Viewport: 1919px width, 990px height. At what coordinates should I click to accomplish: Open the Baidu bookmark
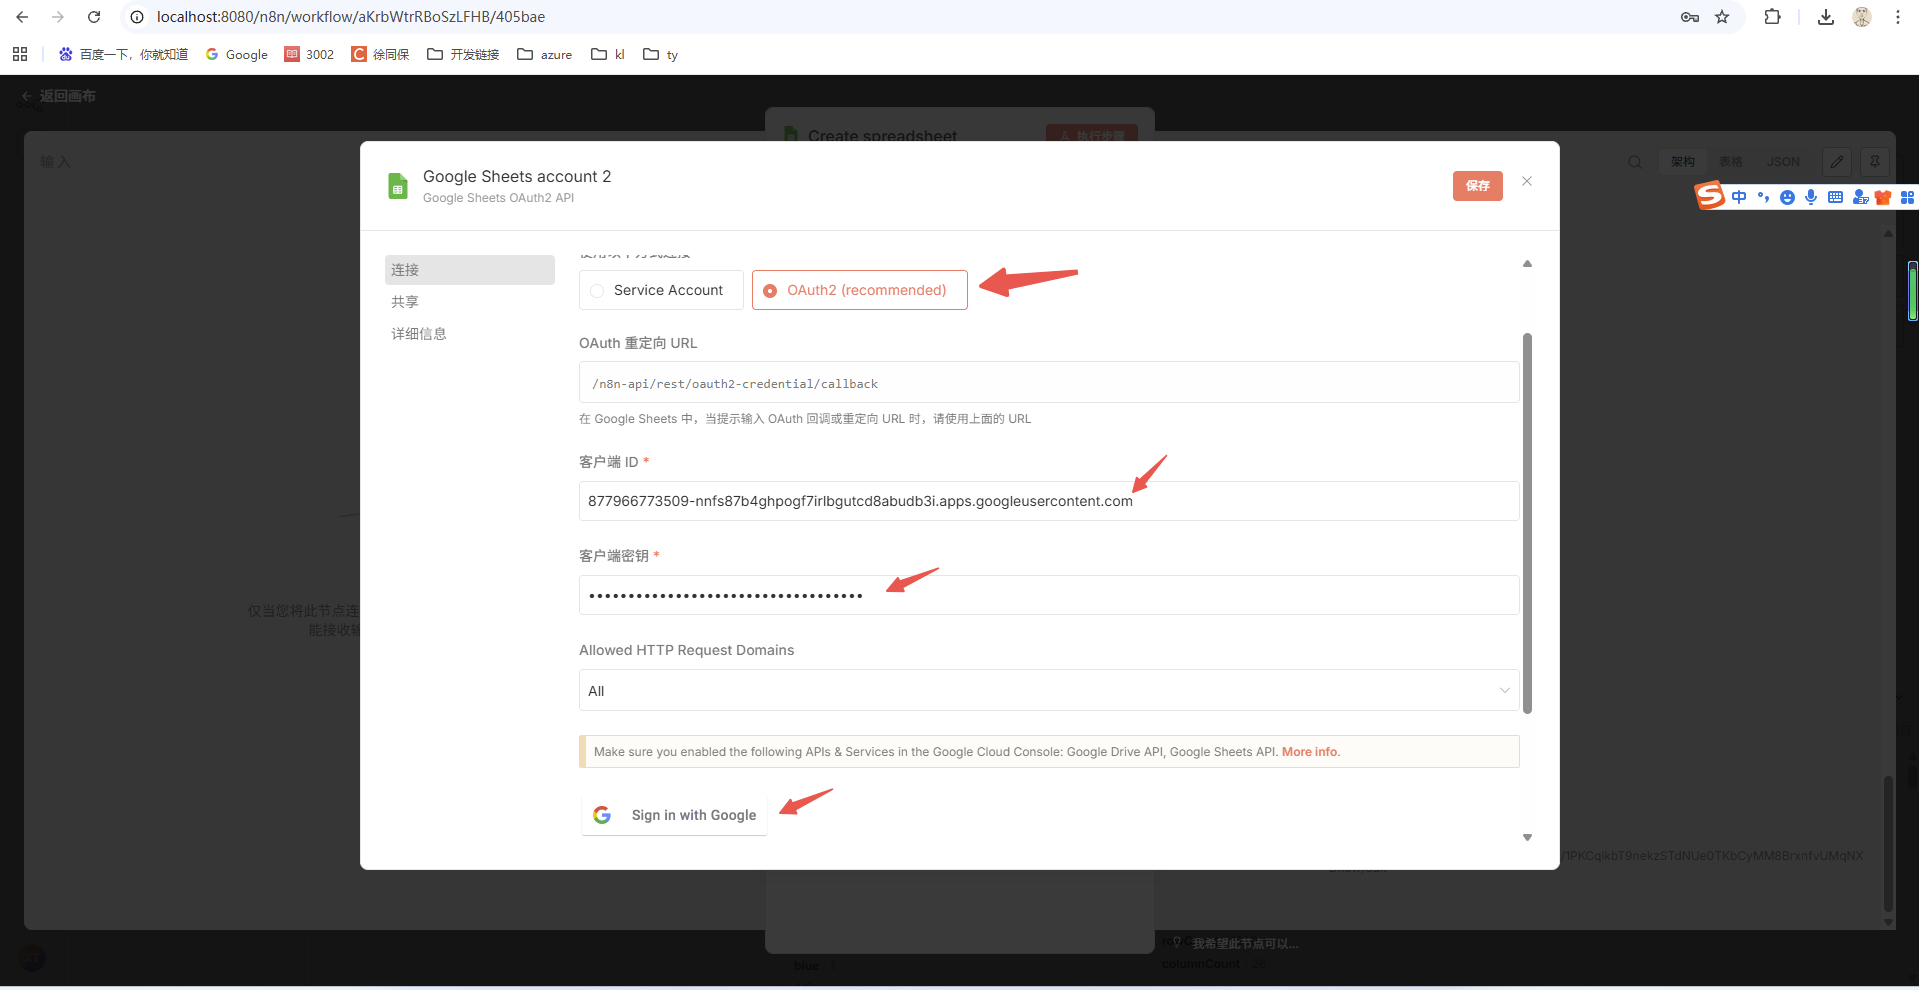pyautogui.click(x=123, y=54)
